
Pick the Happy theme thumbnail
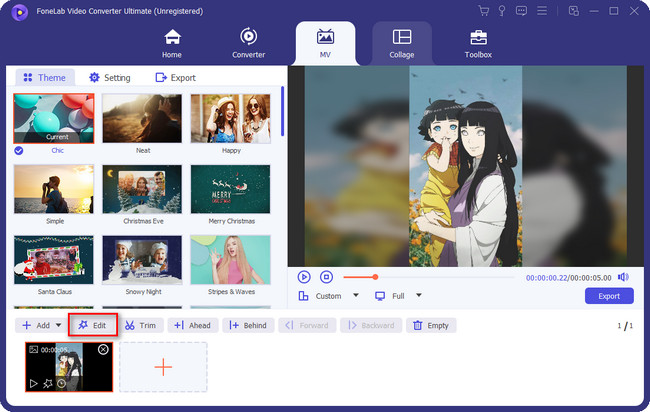[230, 119]
